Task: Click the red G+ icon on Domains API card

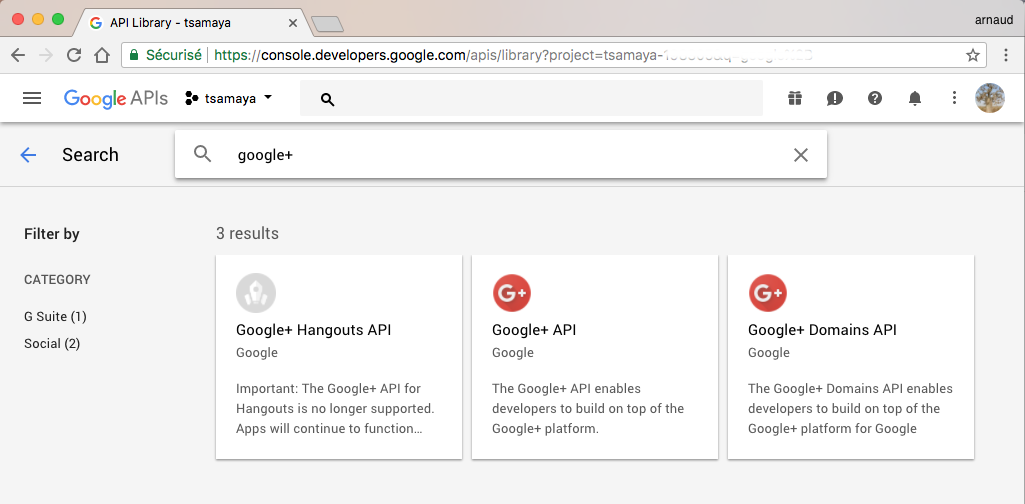Action: pos(768,293)
